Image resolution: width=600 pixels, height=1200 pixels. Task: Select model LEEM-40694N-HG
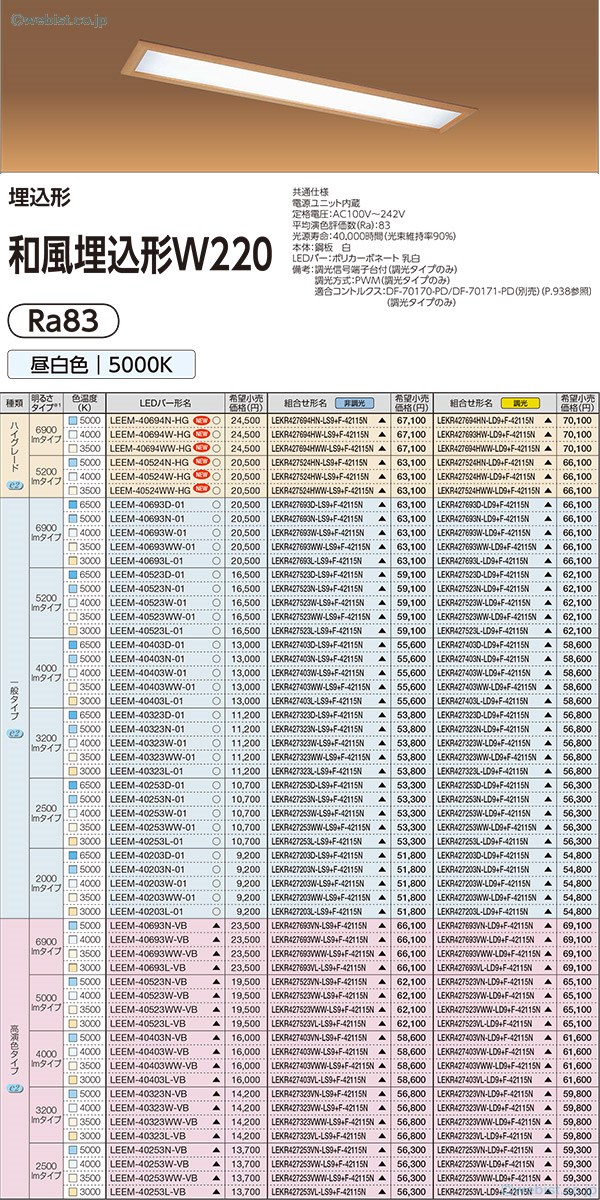tap(149, 422)
